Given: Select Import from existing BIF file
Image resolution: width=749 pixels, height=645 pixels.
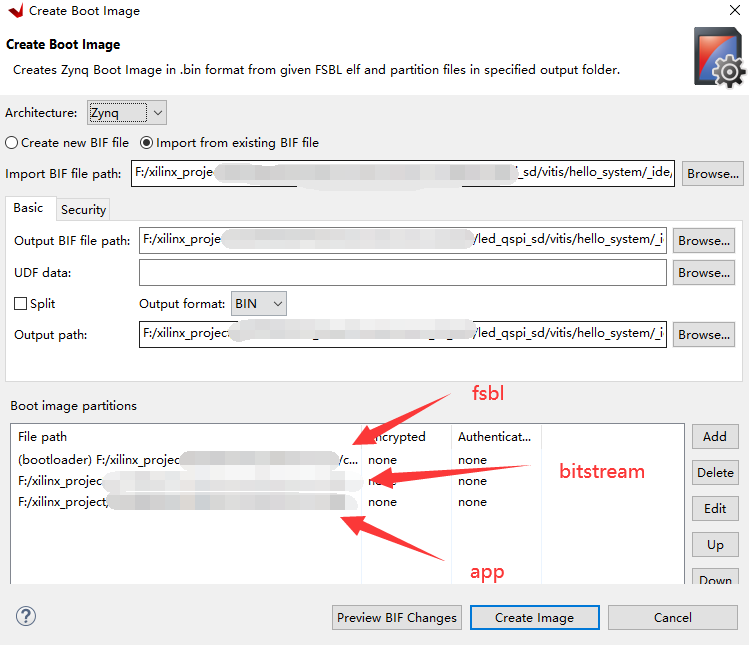Looking at the screenshot, I should tap(229, 143).
